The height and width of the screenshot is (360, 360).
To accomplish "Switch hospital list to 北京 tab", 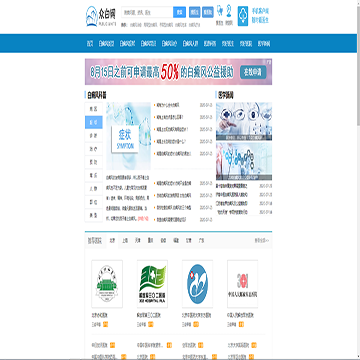I will coord(112,240).
